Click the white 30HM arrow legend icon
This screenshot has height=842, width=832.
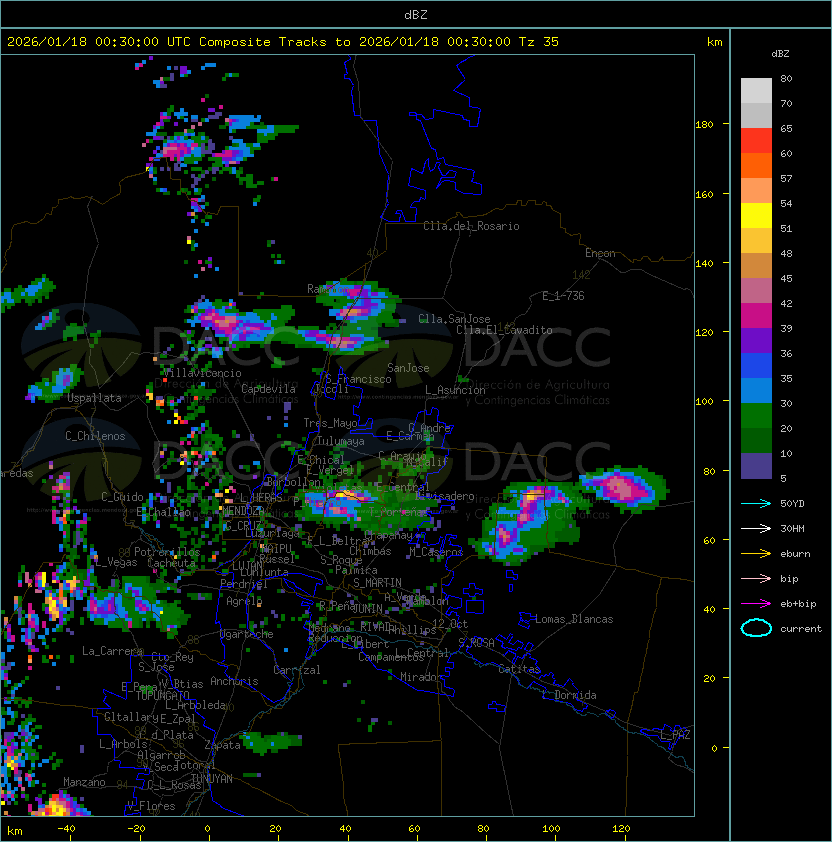click(x=756, y=528)
